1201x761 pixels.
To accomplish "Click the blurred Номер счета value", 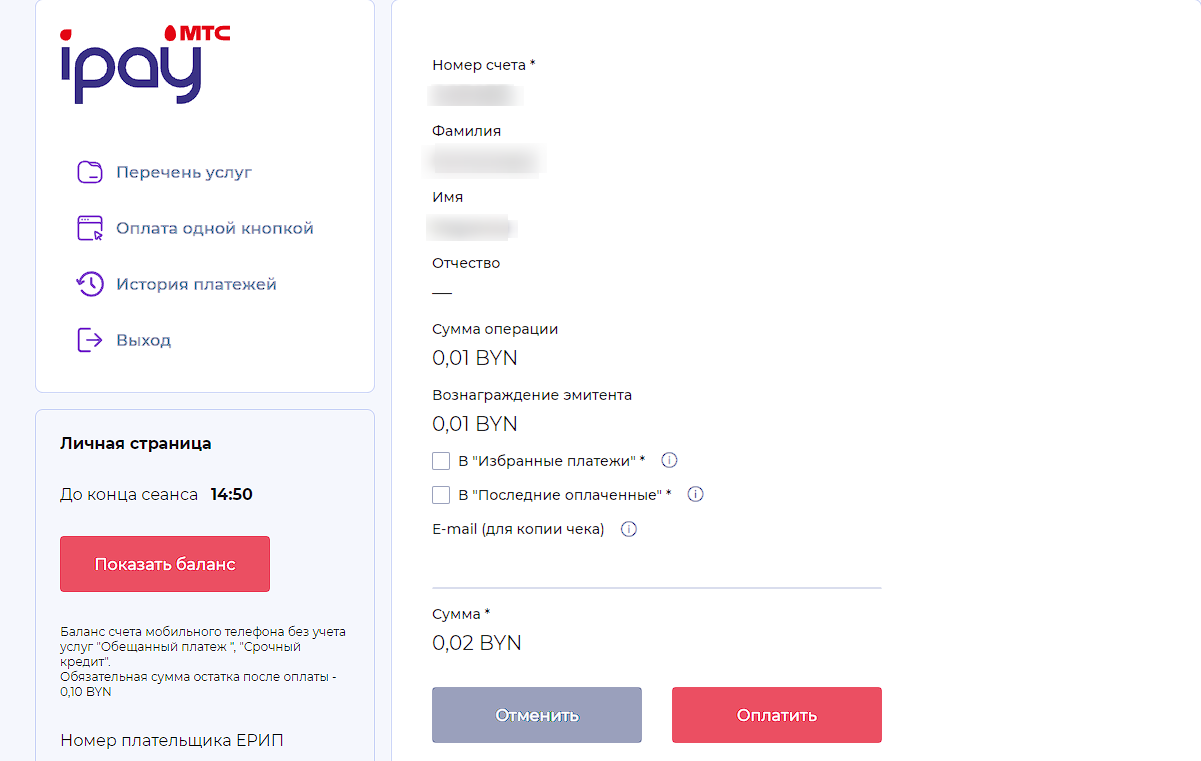I will [475, 95].
